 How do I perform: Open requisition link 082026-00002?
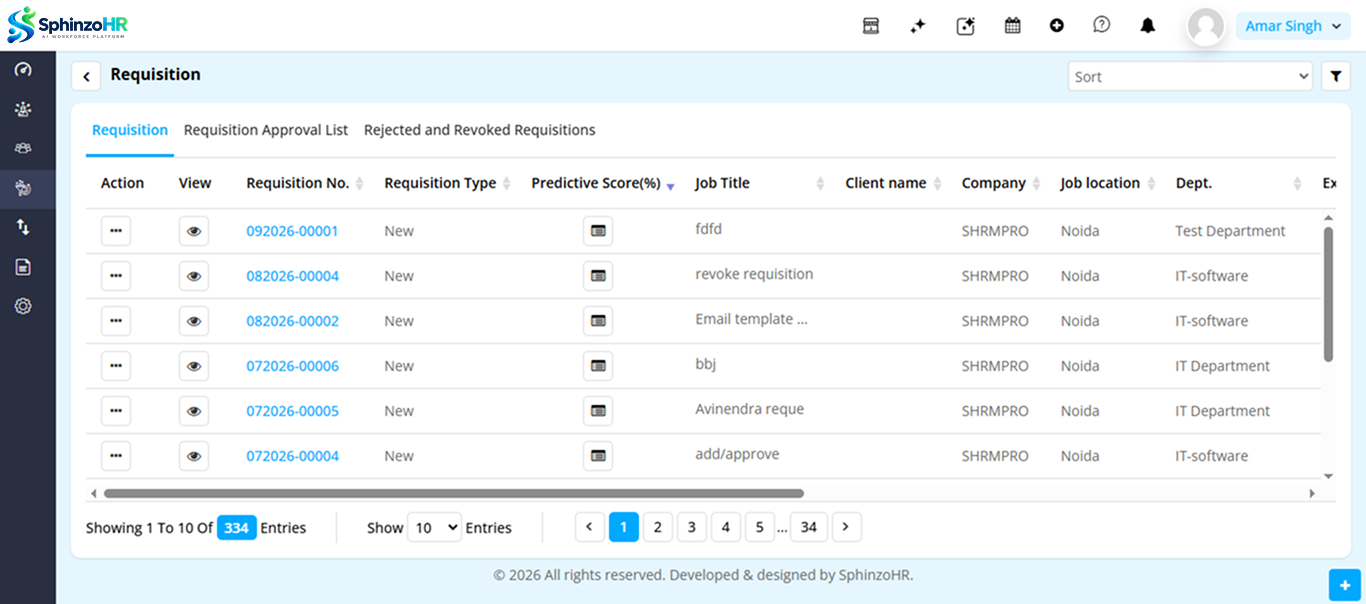[293, 321]
